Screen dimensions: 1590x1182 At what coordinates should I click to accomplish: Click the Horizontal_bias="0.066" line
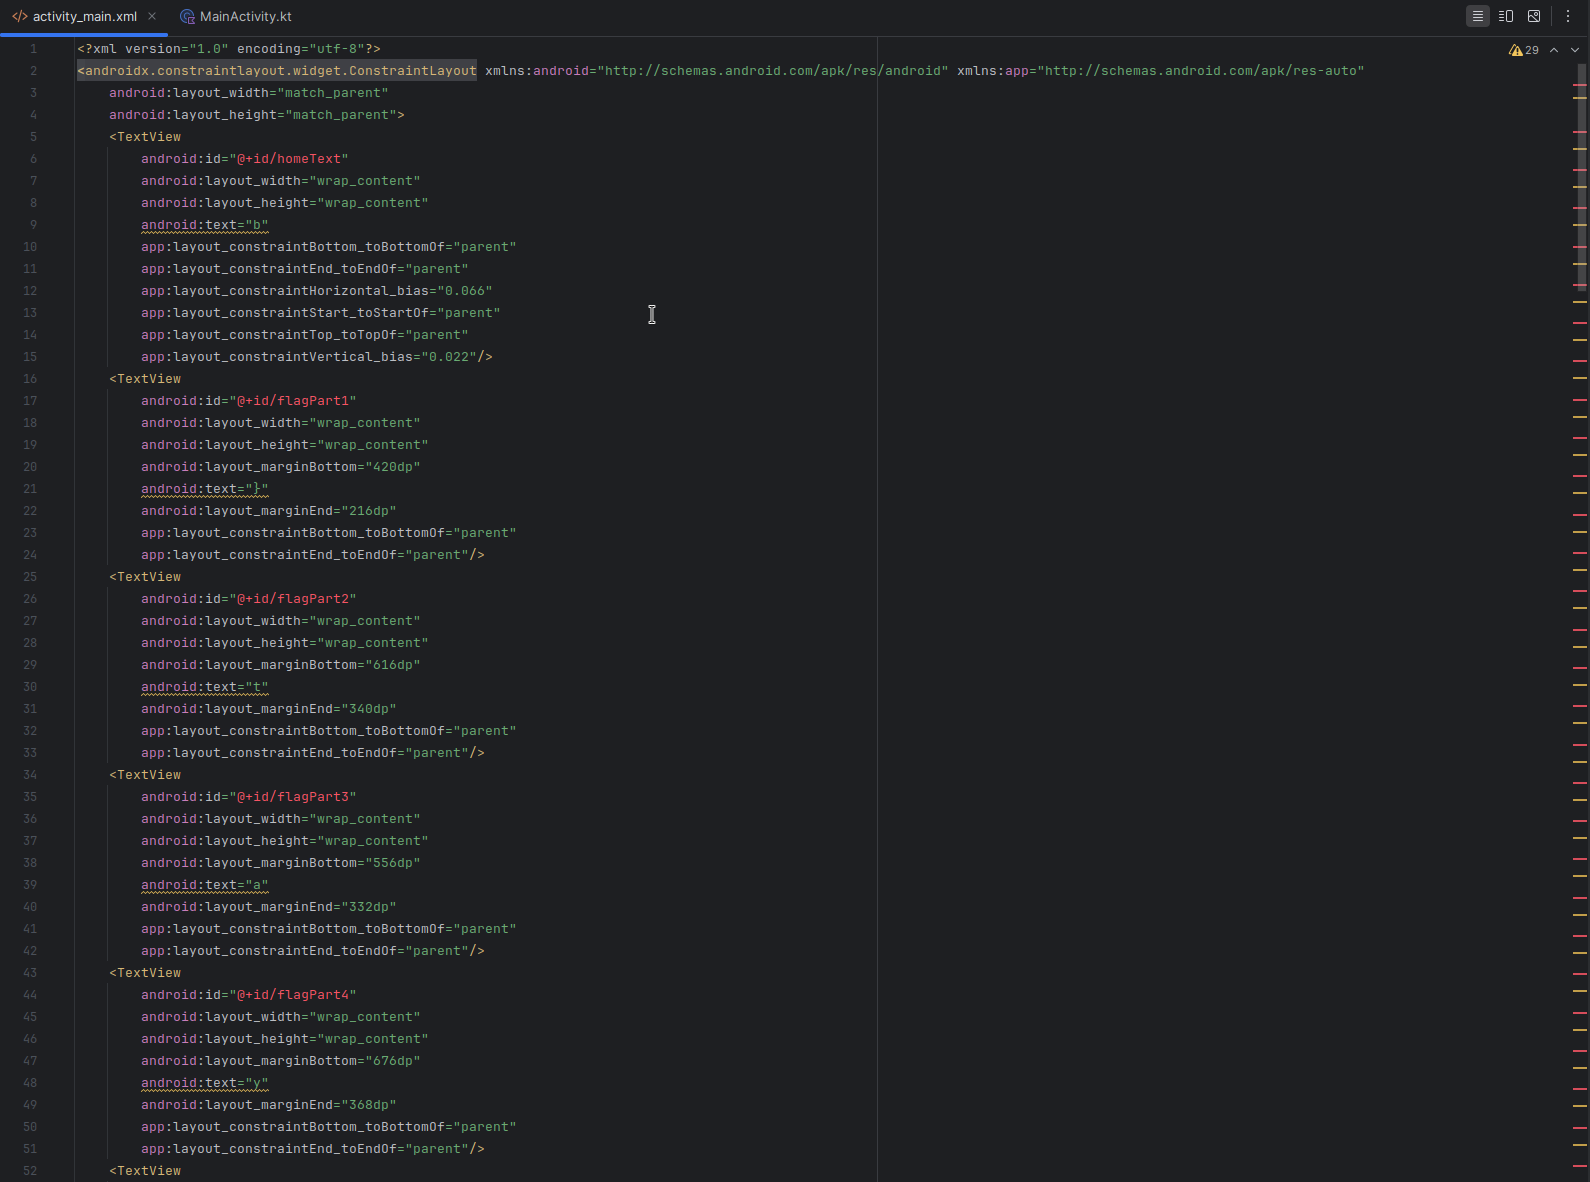coord(317,291)
